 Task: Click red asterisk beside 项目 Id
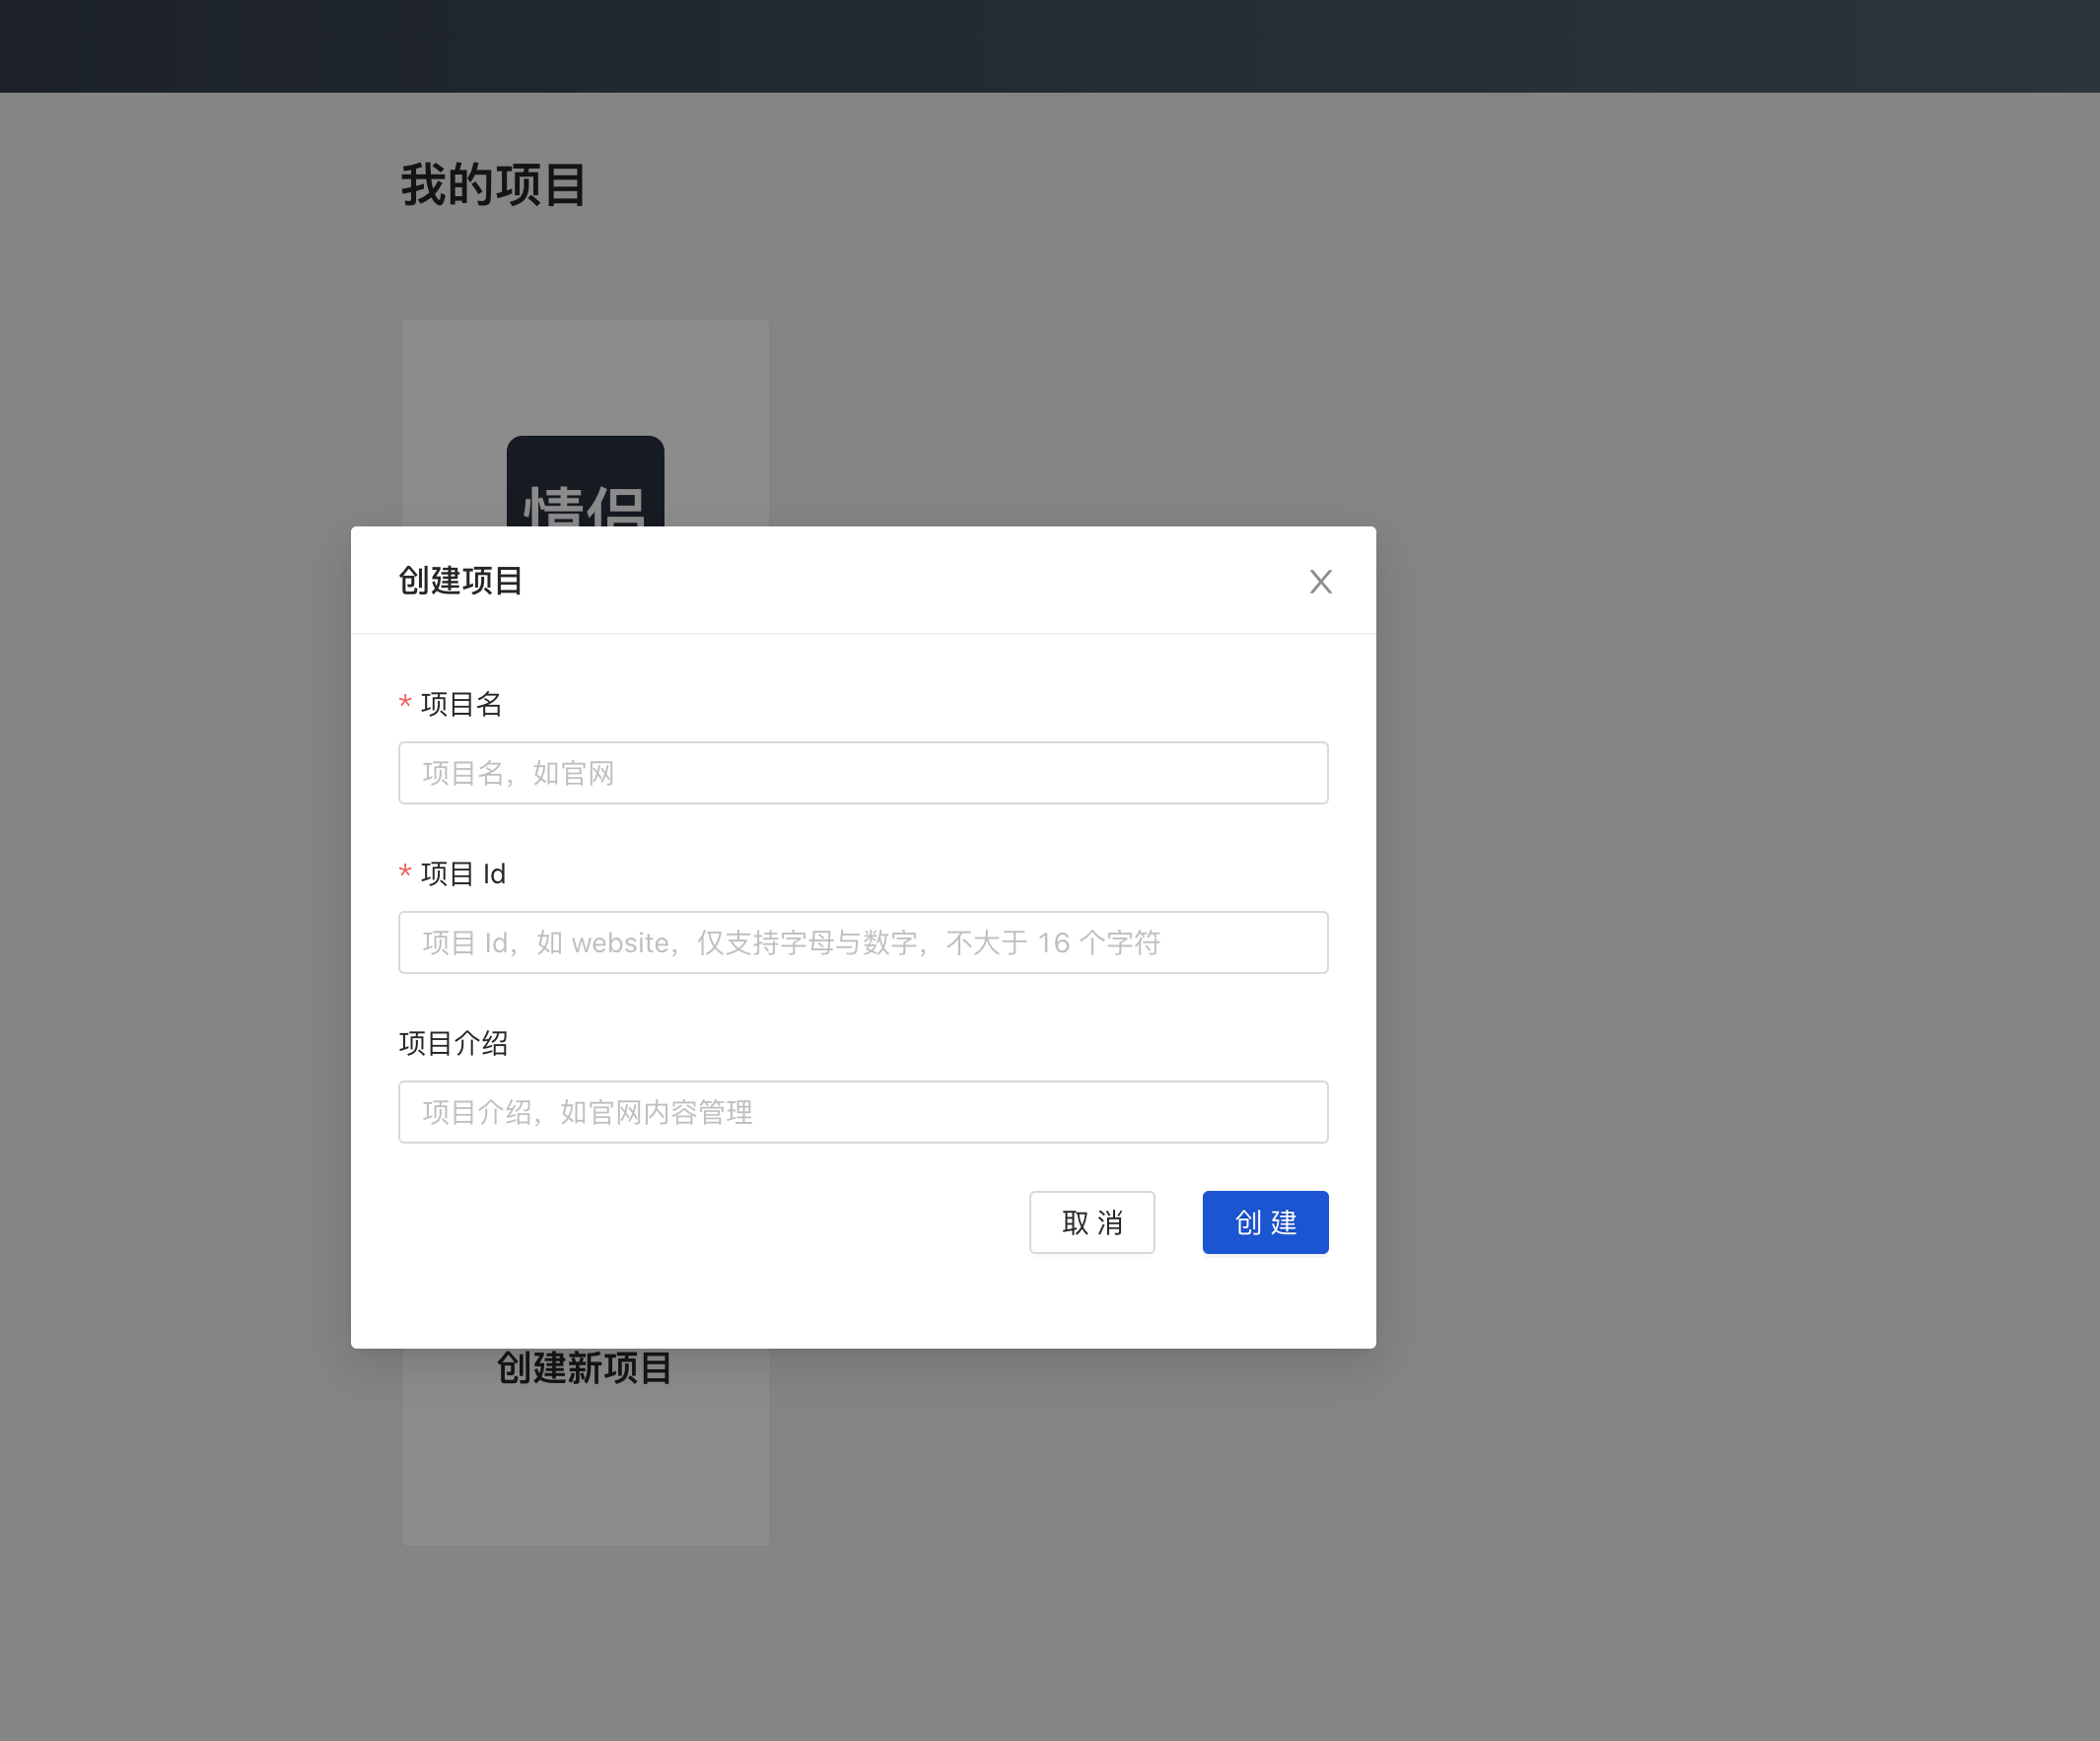click(405, 872)
